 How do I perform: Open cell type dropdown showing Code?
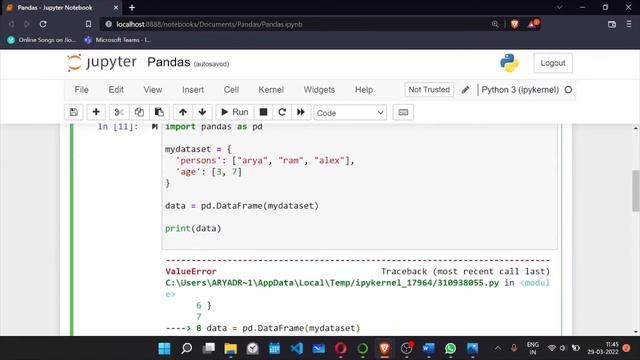click(350, 113)
